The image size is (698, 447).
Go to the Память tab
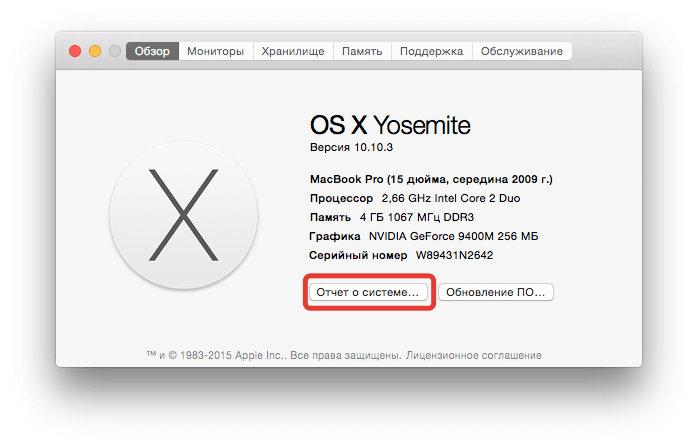coord(362,51)
